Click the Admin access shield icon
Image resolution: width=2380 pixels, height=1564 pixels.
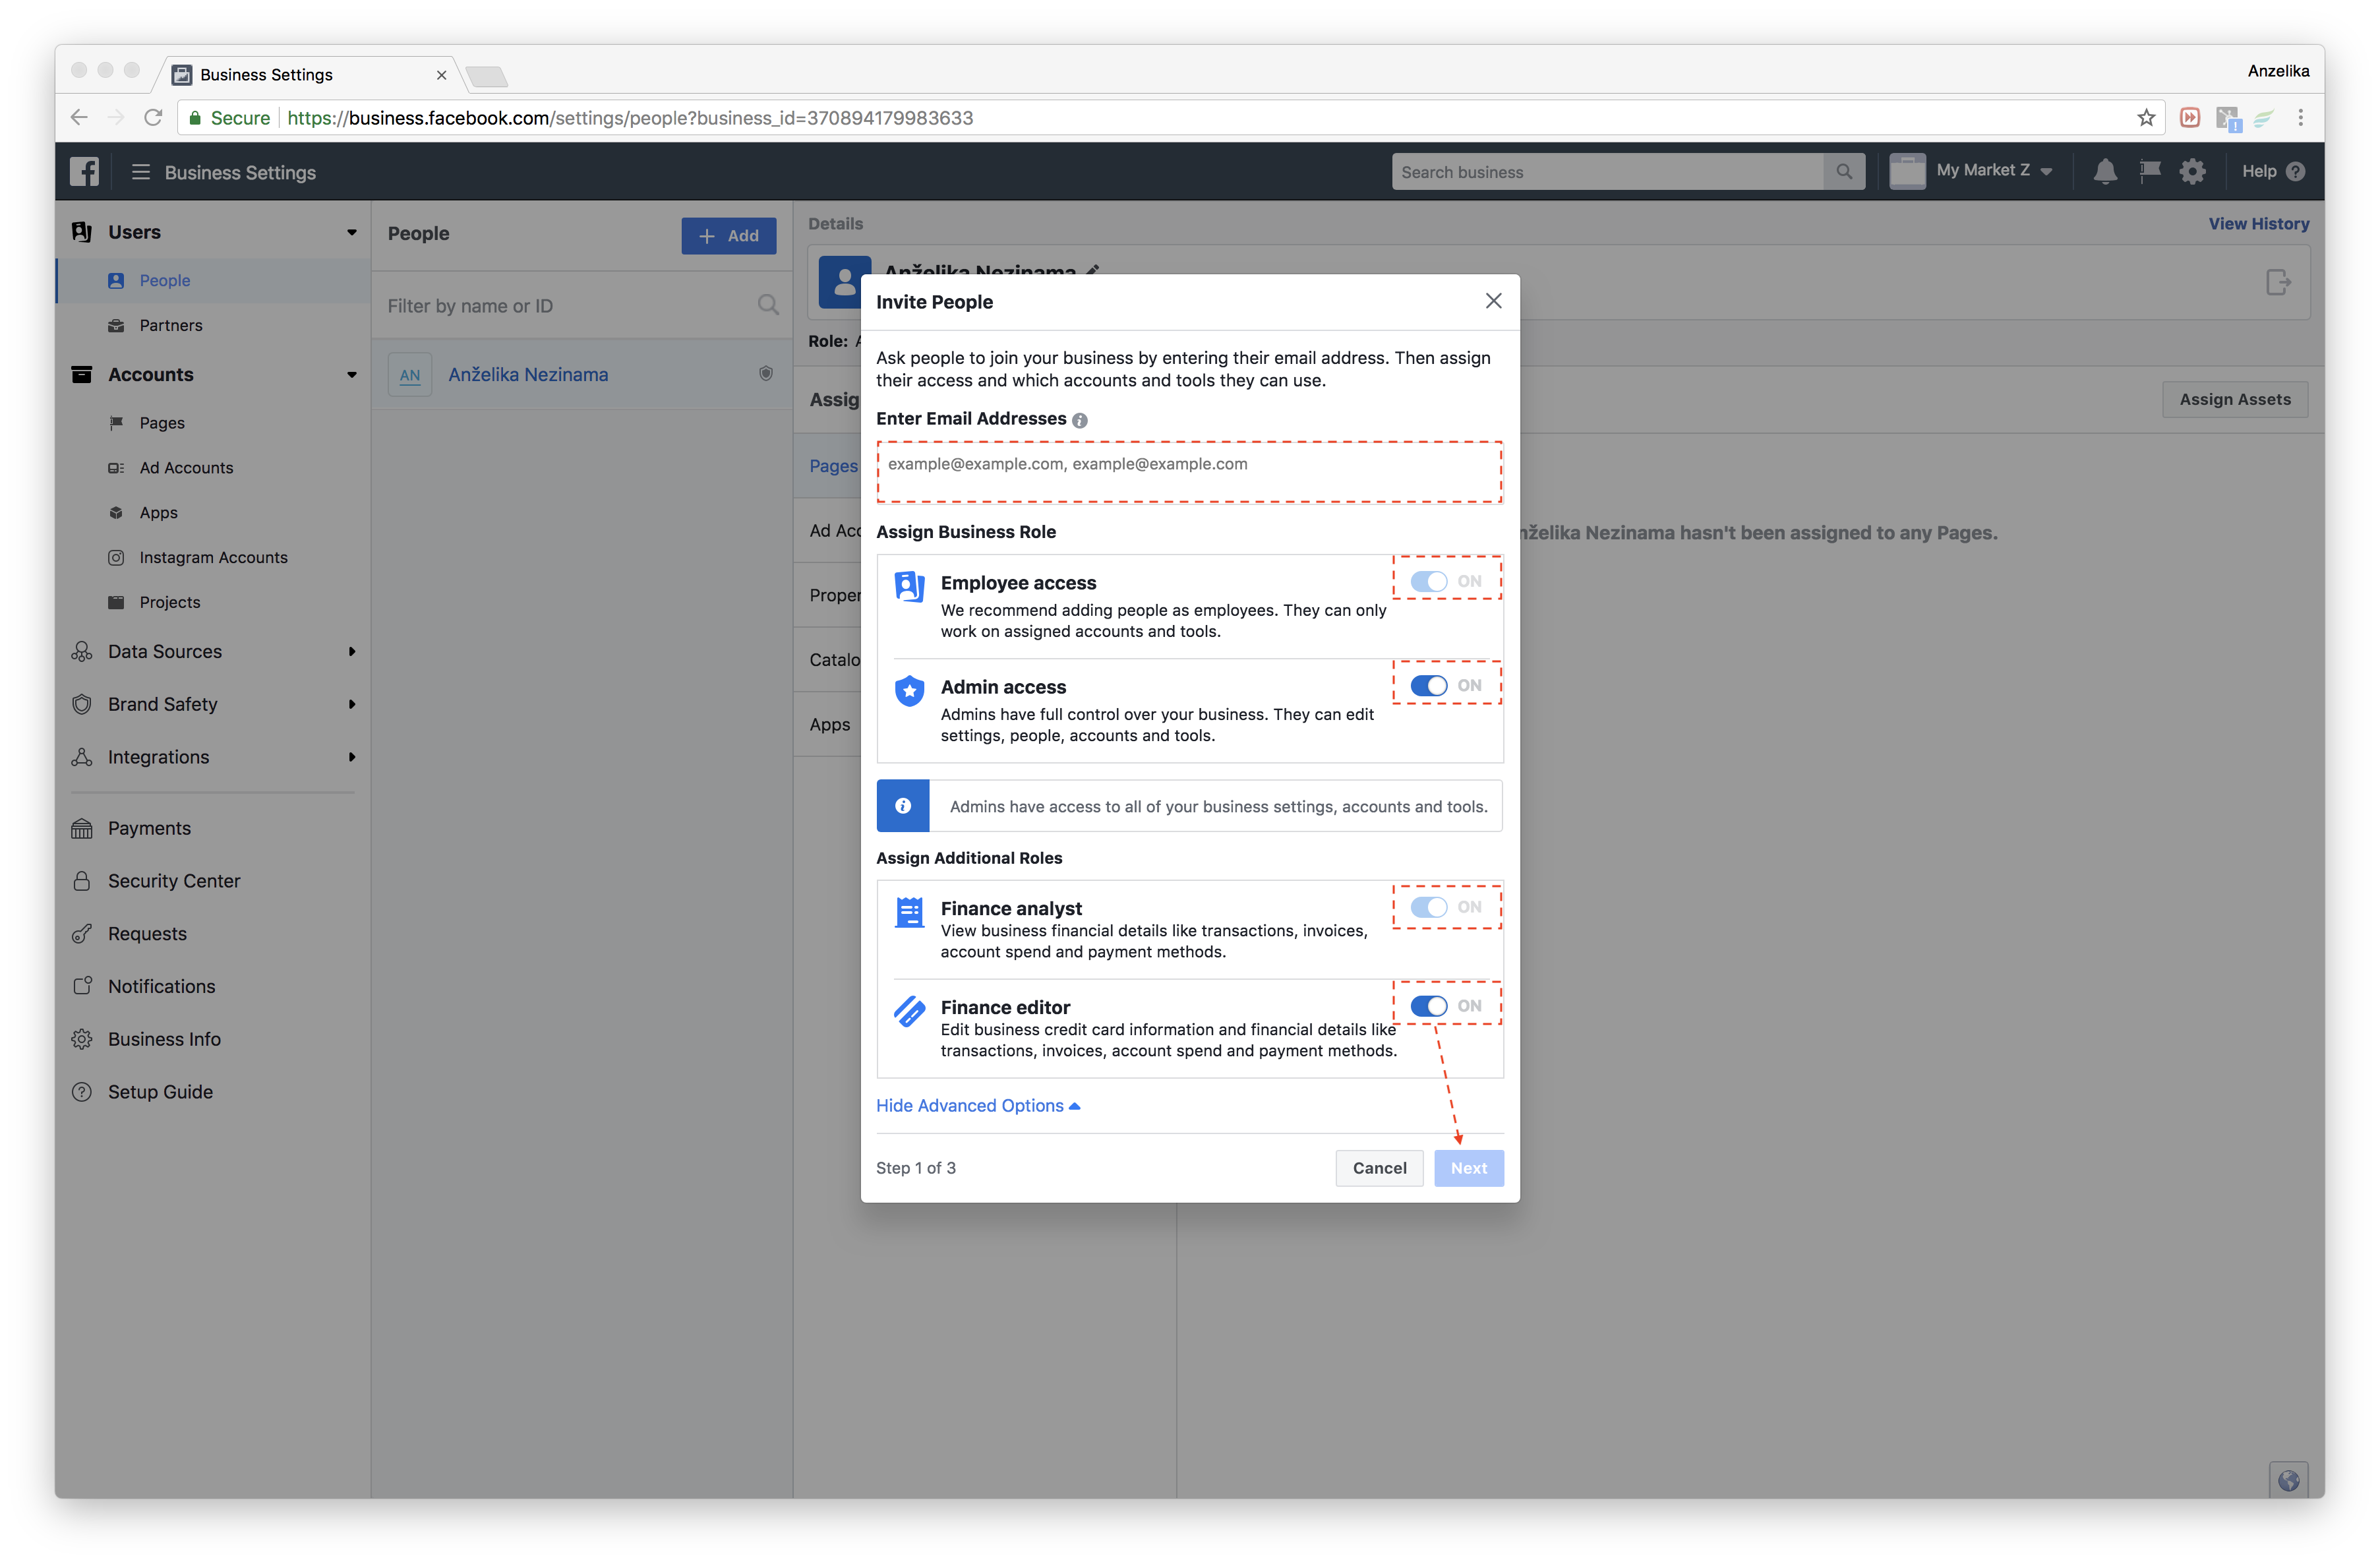click(x=909, y=691)
